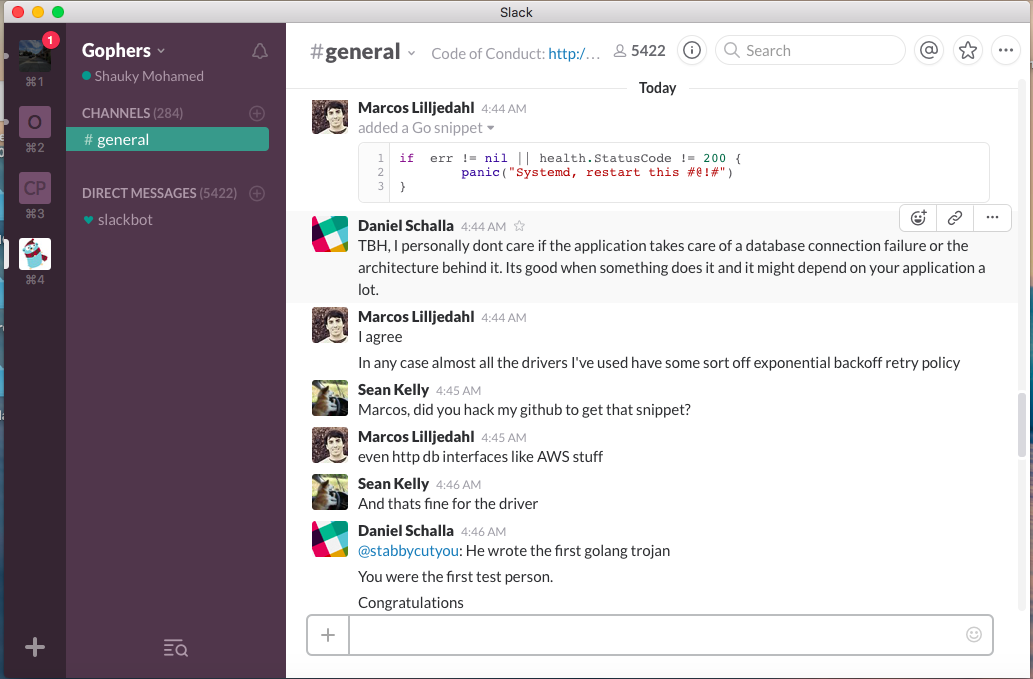Click Sean Kelly's avatar at 4:46 AM

pyautogui.click(x=329, y=492)
